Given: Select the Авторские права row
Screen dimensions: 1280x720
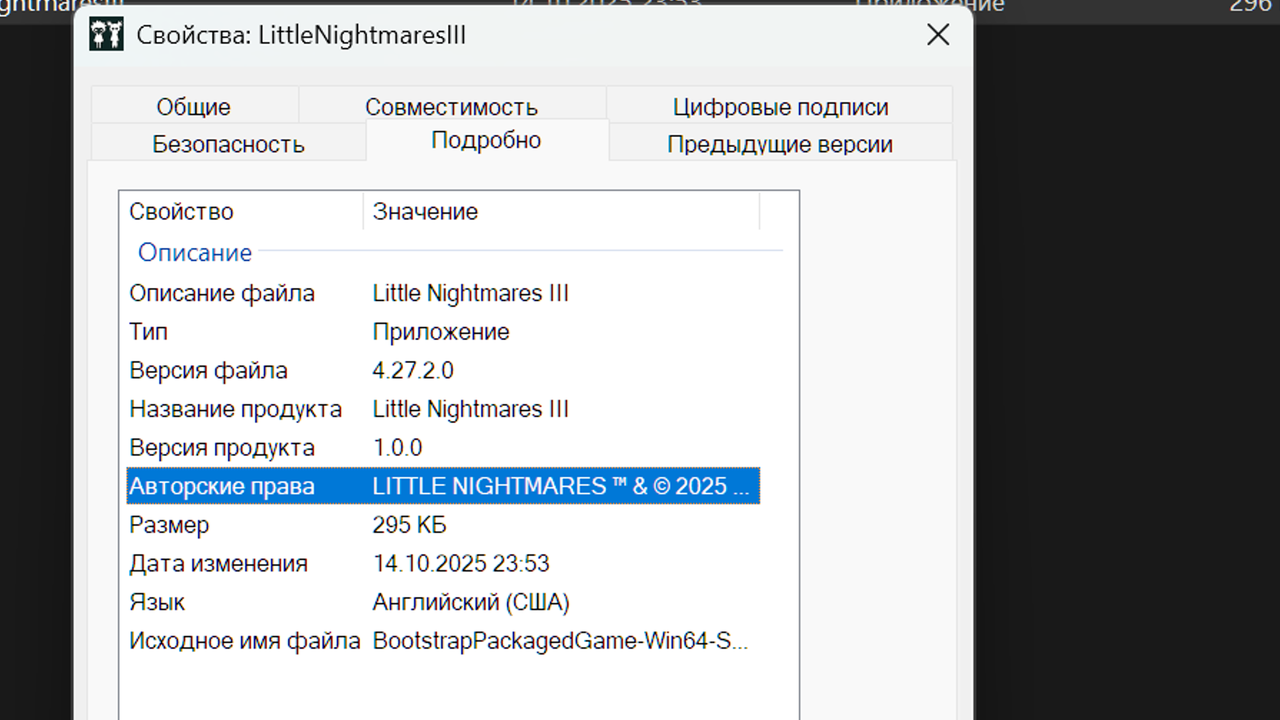Looking at the screenshot, I should tap(443, 486).
